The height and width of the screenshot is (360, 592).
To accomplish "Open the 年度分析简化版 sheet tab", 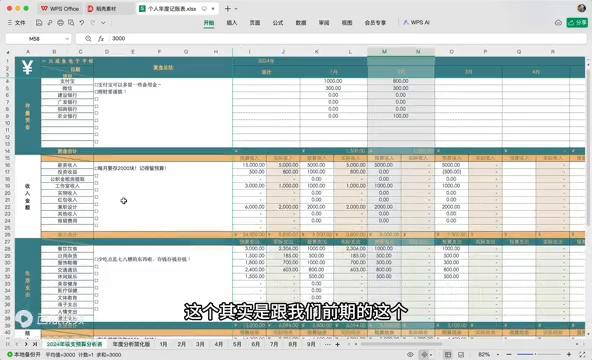I will (131, 344).
